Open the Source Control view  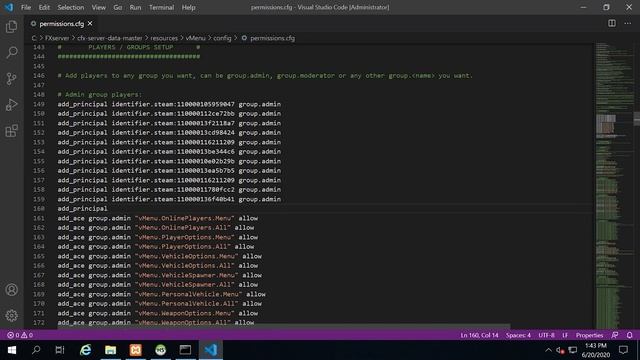click(x=11, y=78)
